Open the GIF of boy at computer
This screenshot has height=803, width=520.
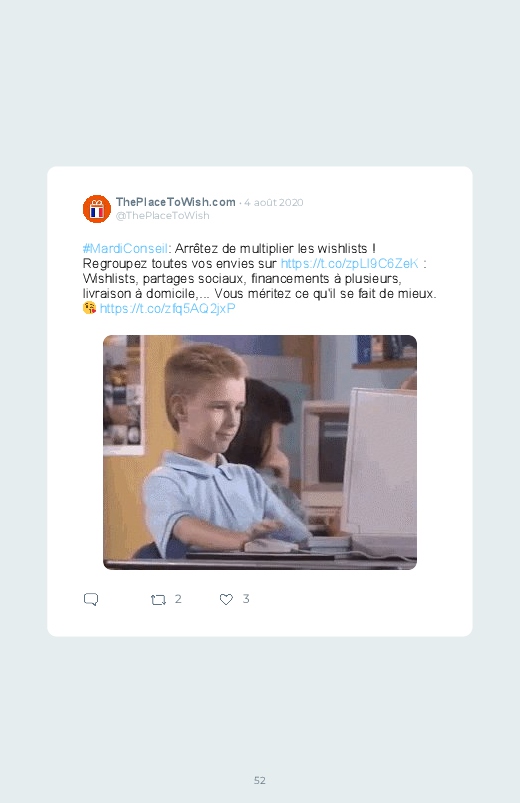point(260,452)
